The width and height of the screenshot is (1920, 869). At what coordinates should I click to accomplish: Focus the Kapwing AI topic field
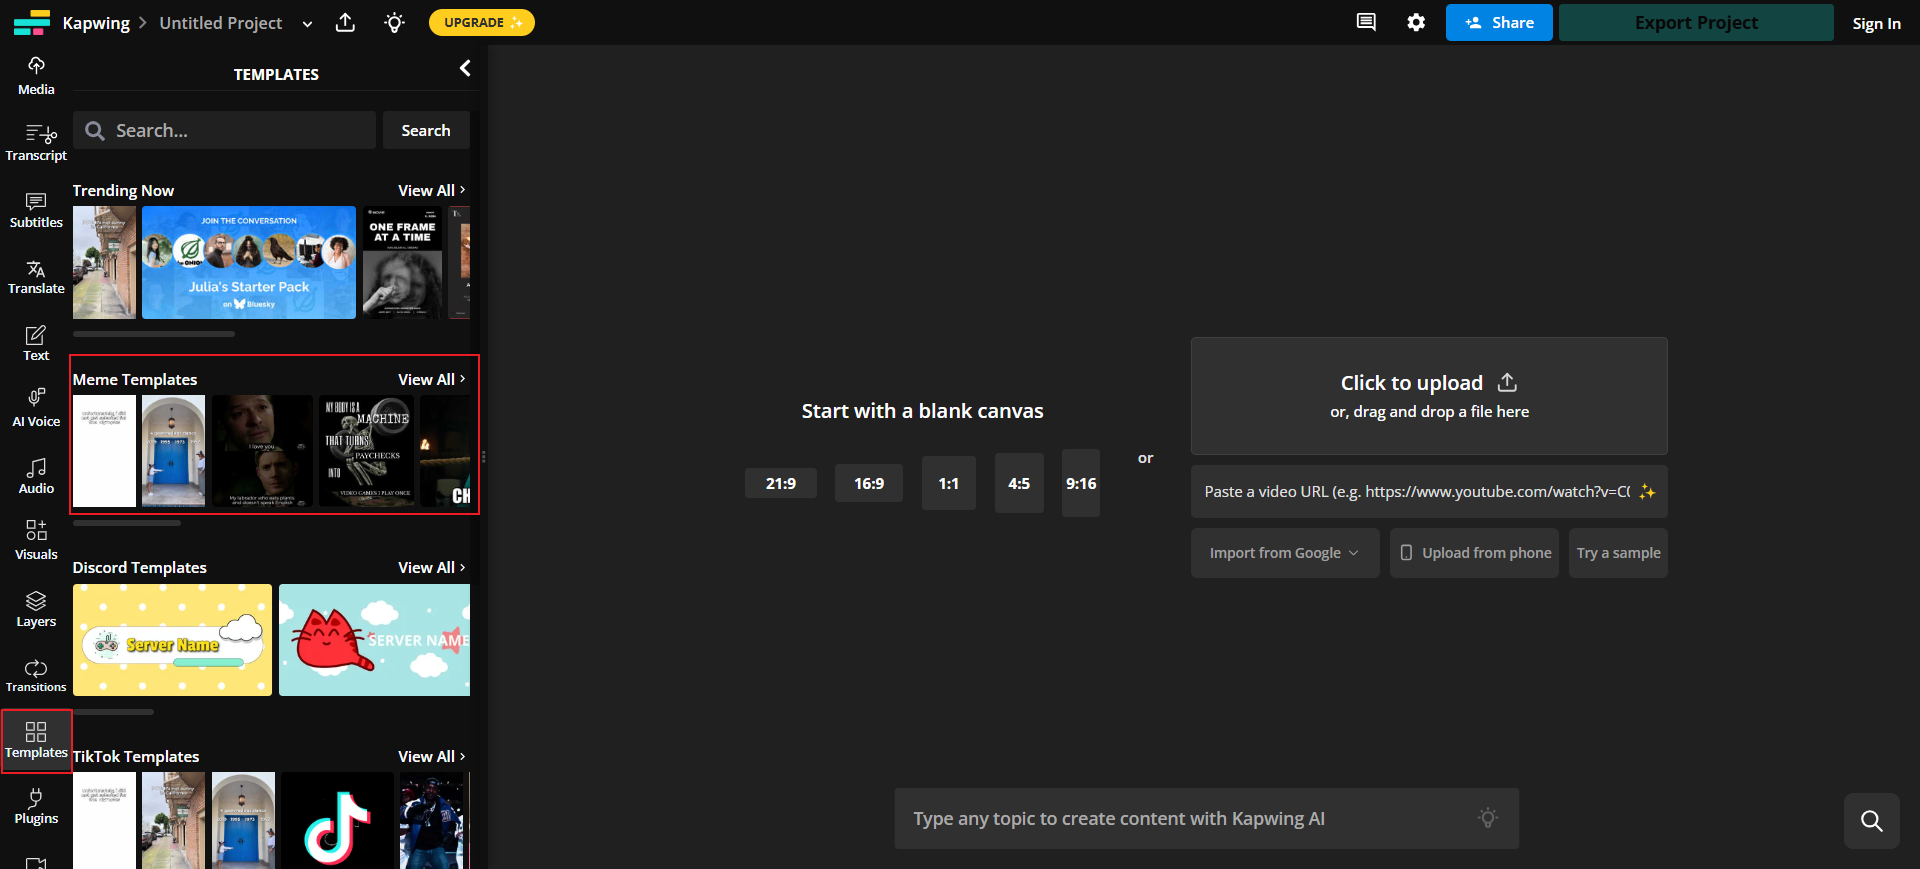coord(1206,818)
